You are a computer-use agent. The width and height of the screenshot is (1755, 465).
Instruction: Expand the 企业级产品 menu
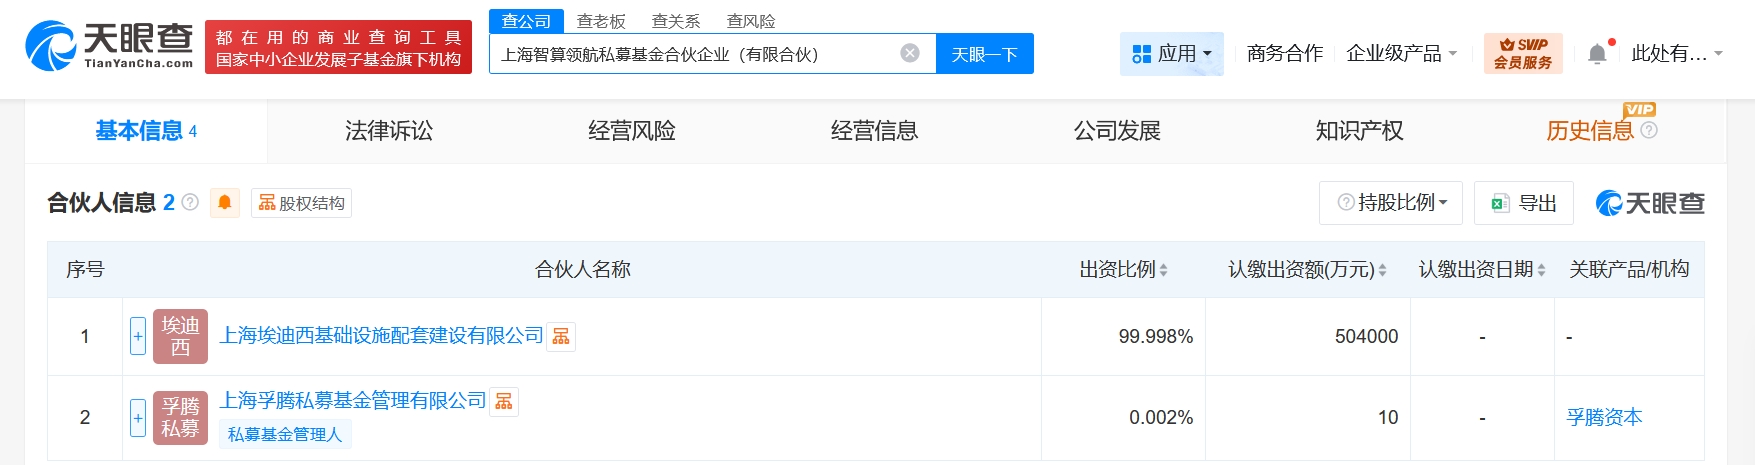point(1401,54)
